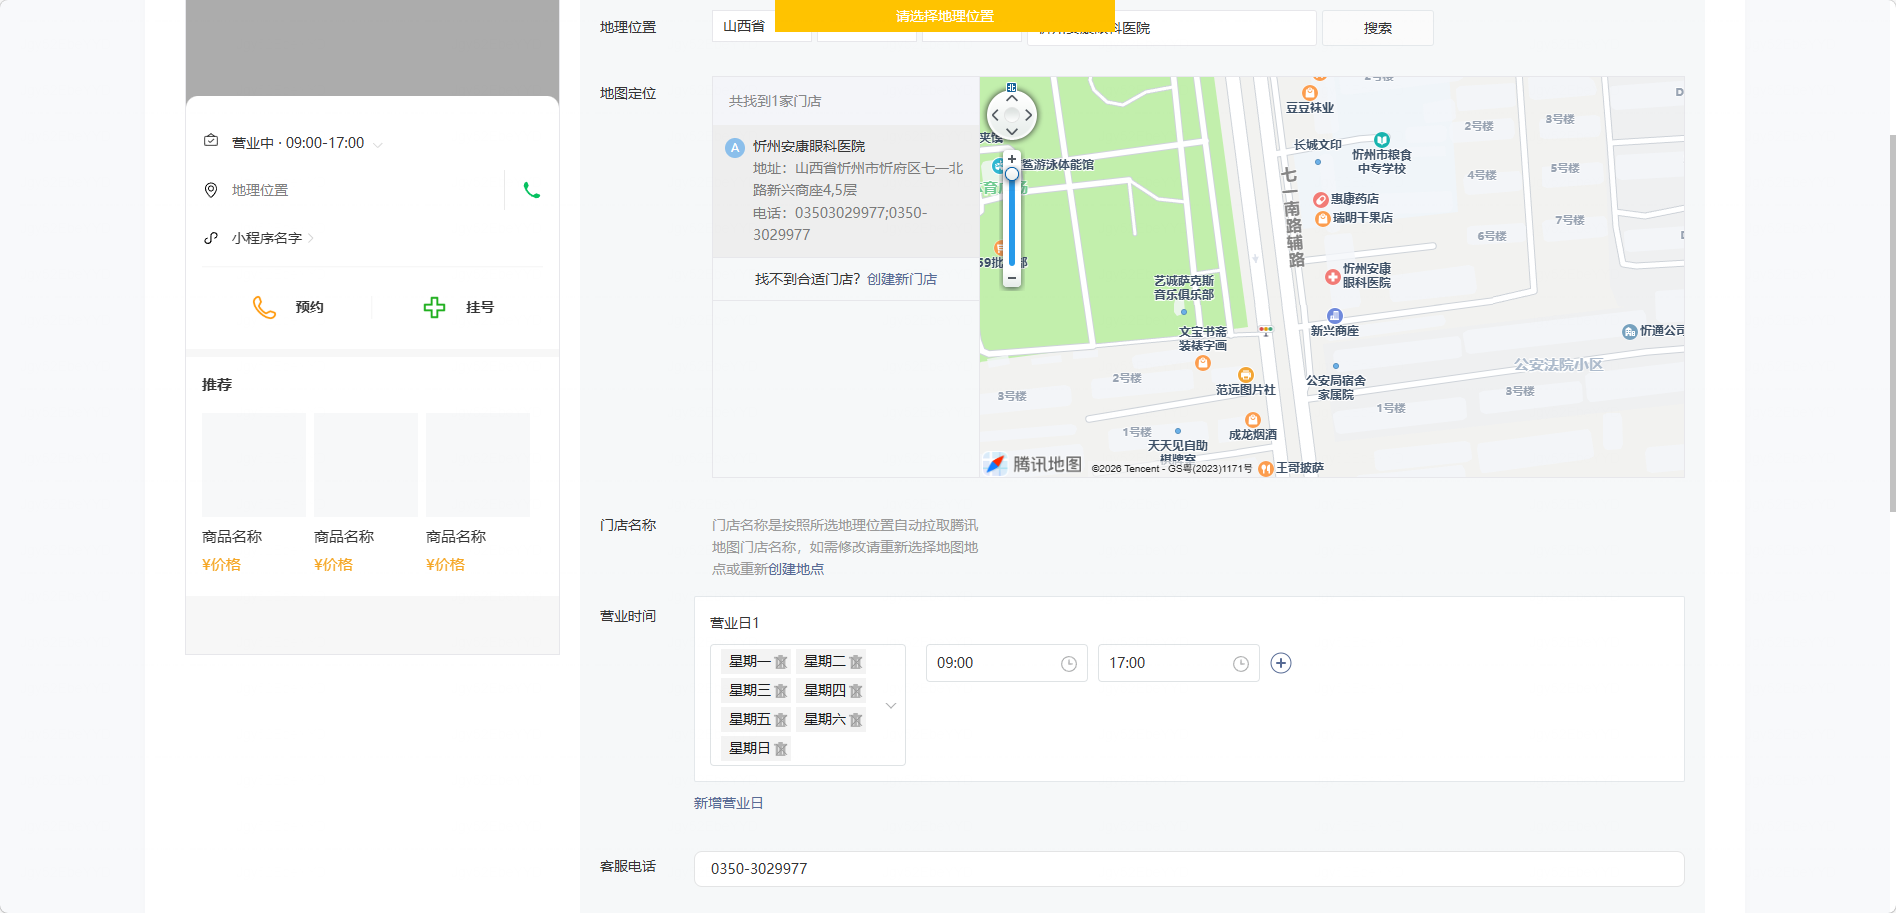Click the 瑞明干果店 shop marker on map
Image resolution: width=1896 pixels, height=913 pixels.
coord(1322,219)
